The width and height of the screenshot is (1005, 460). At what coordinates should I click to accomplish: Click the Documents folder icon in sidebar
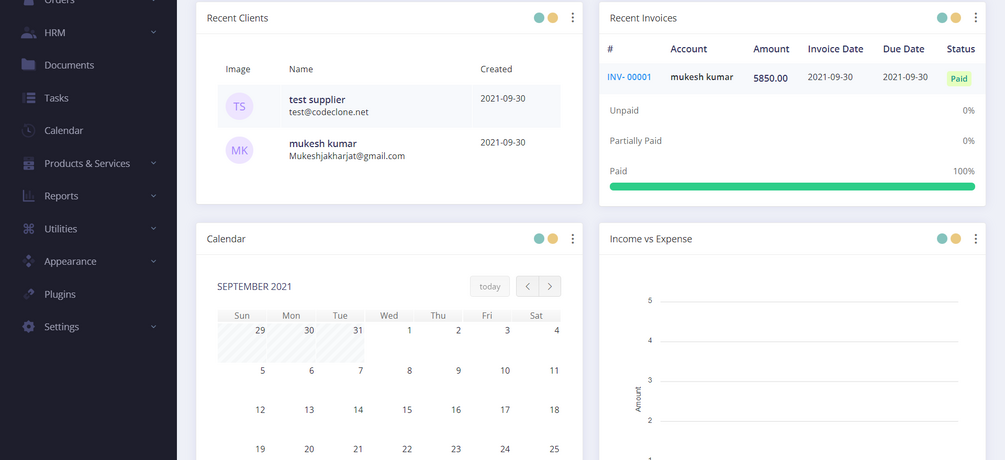pyautogui.click(x=28, y=65)
